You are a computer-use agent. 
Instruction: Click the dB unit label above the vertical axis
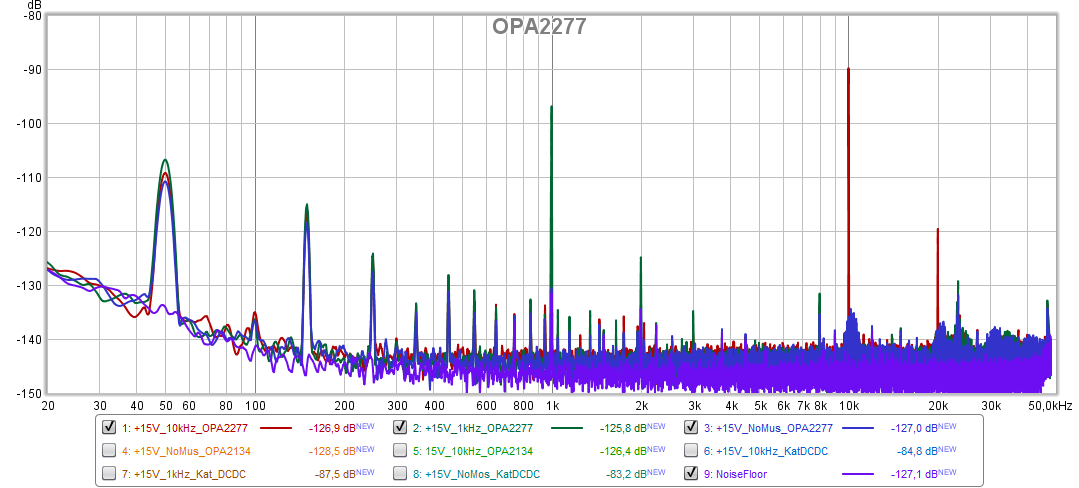[34, 5]
